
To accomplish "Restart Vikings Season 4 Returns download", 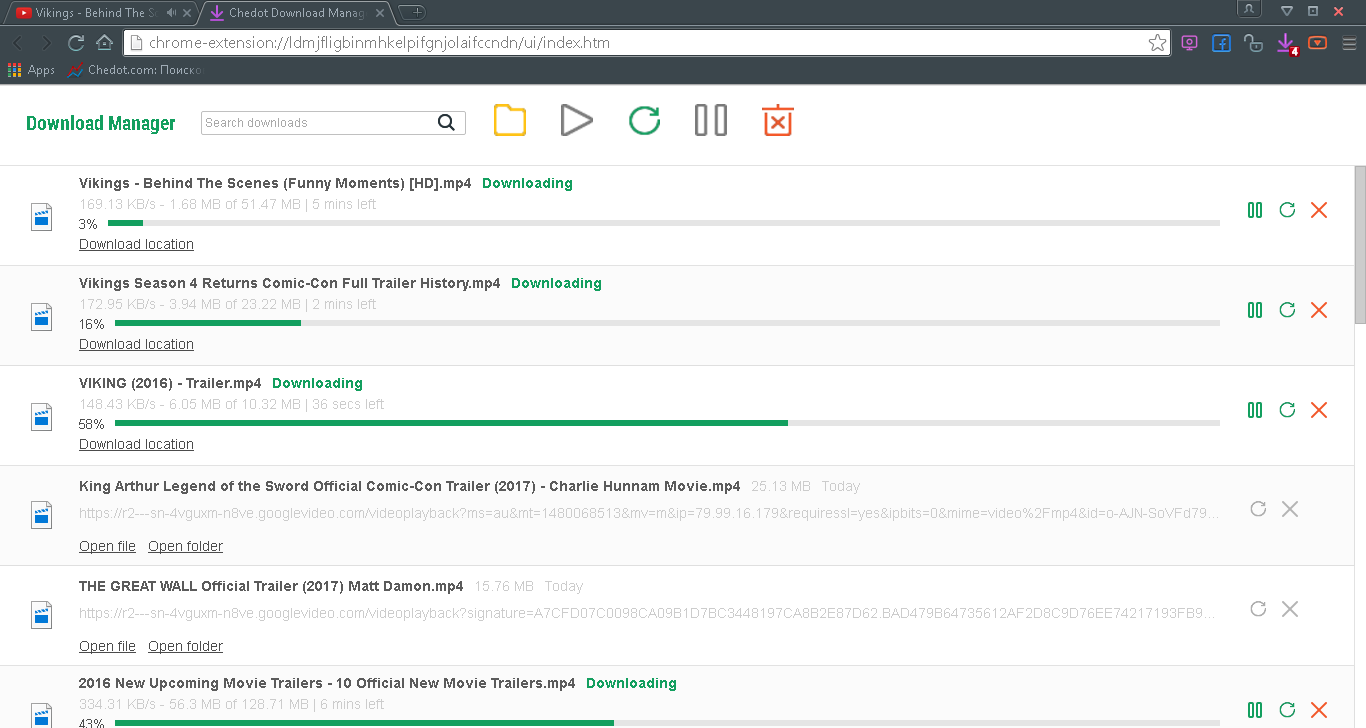I will click(x=1287, y=310).
